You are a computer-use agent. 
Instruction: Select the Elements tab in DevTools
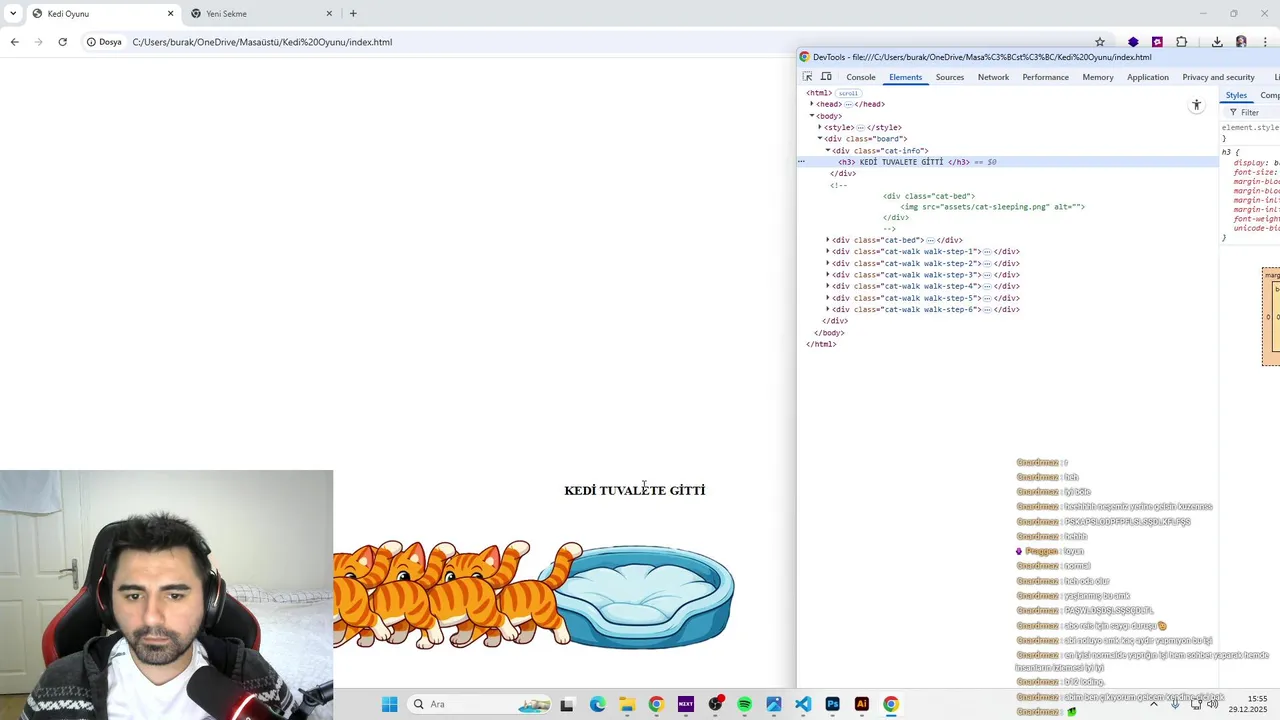(905, 77)
